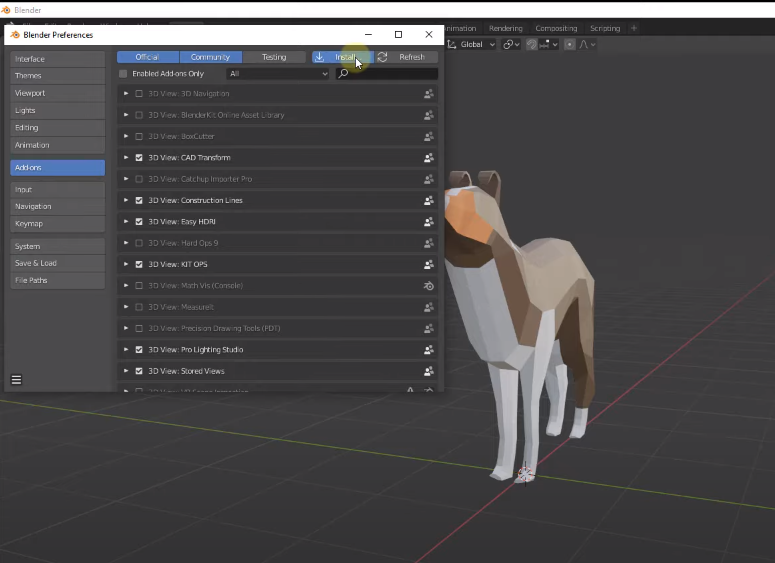Toggle the Official add-ons filter
The height and width of the screenshot is (563, 775).
(x=148, y=57)
